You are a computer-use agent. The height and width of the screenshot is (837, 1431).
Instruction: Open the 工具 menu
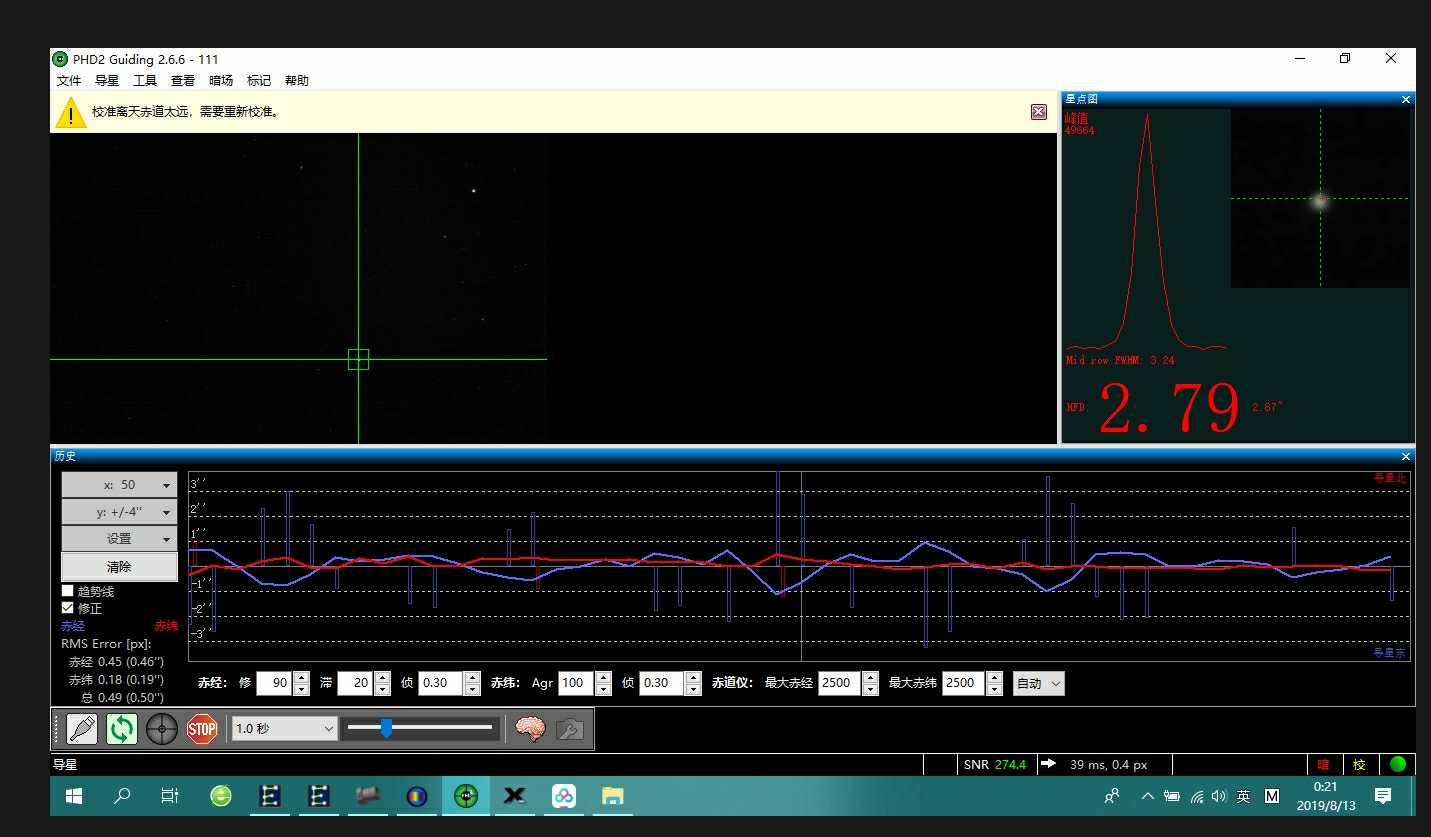click(x=145, y=81)
